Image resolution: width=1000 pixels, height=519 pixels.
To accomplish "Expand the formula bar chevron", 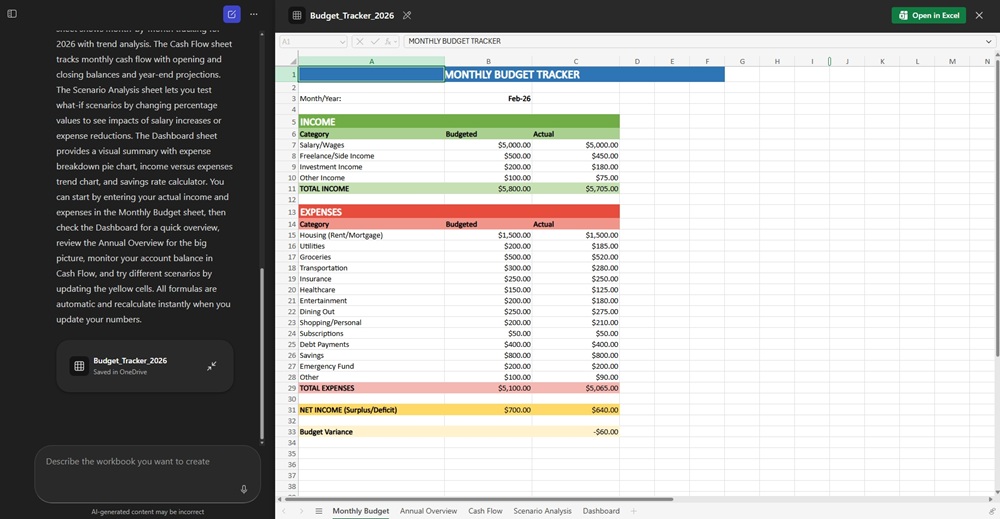I will 989,41.
